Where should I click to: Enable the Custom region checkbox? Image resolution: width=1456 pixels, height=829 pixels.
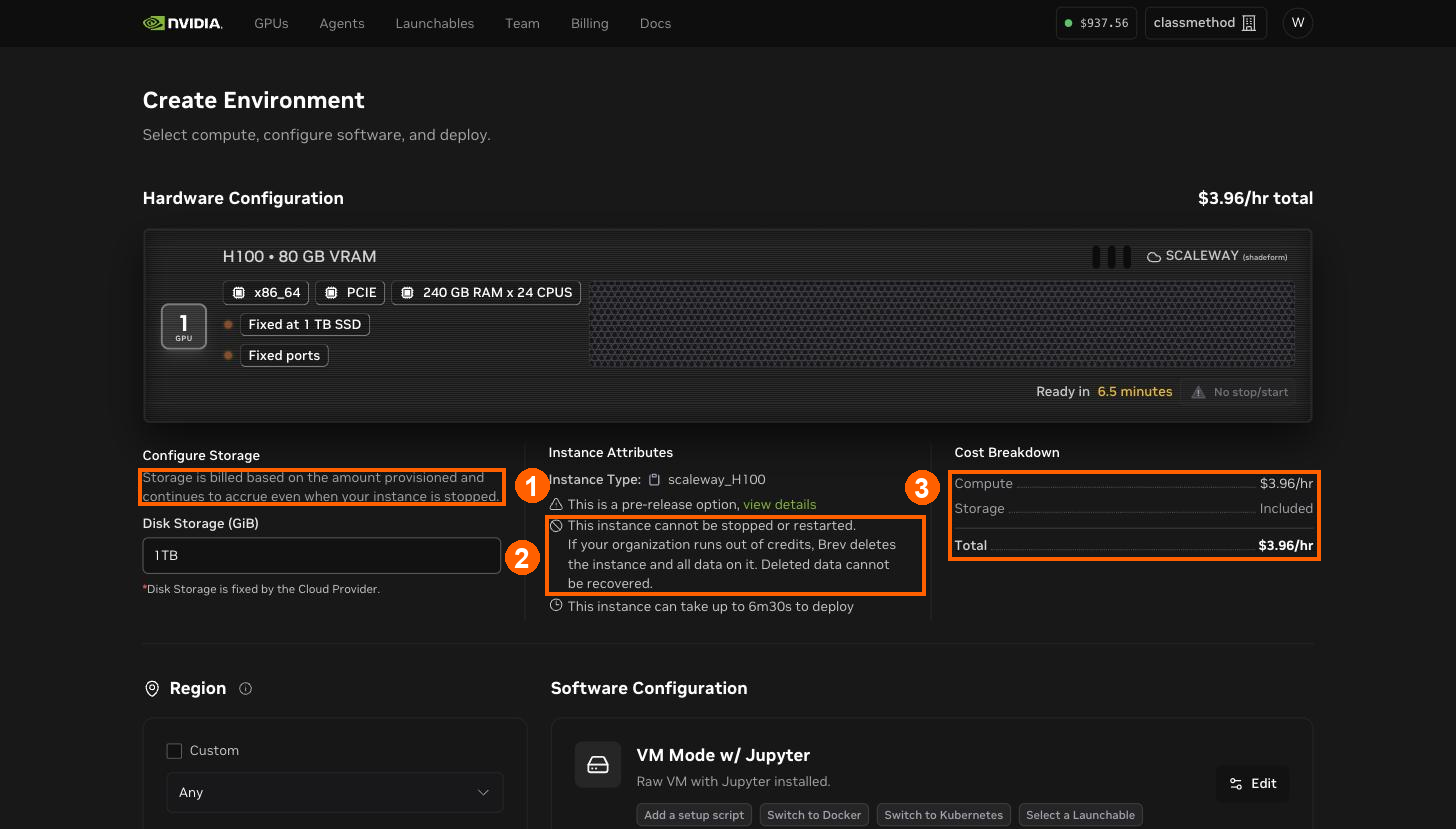(174, 751)
